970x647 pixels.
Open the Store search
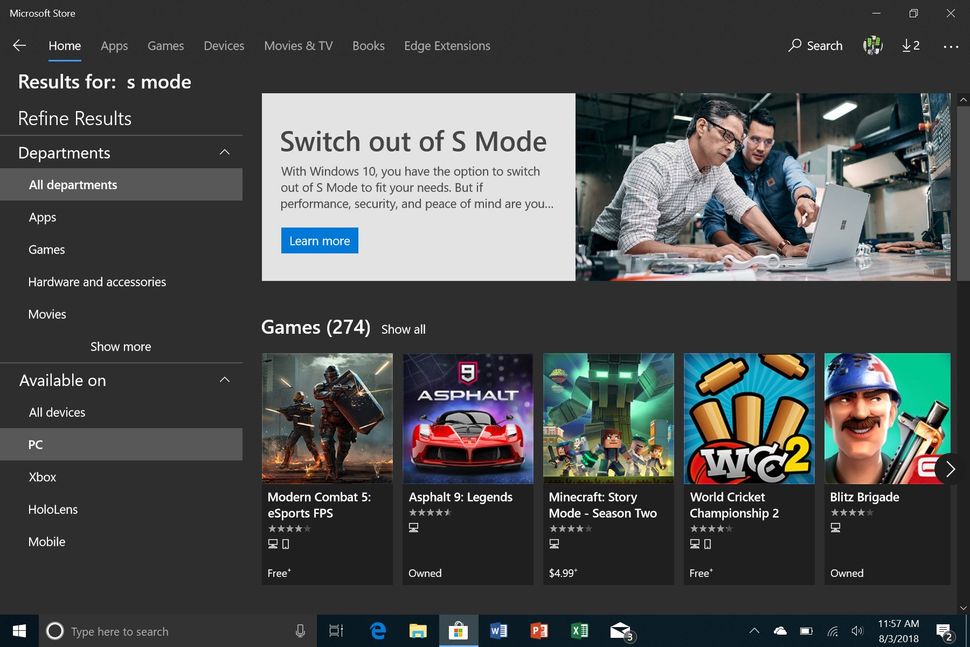point(815,45)
